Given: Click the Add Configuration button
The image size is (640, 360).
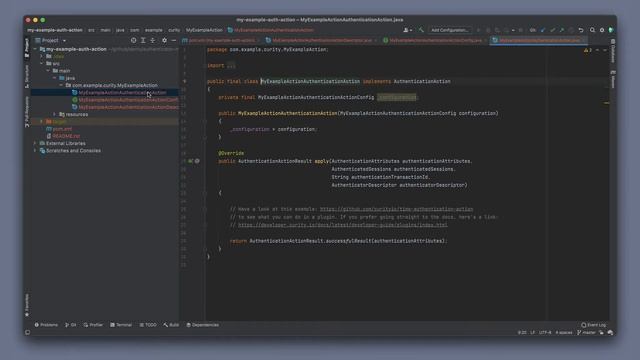Looking at the screenshot, I should point(450,30).
